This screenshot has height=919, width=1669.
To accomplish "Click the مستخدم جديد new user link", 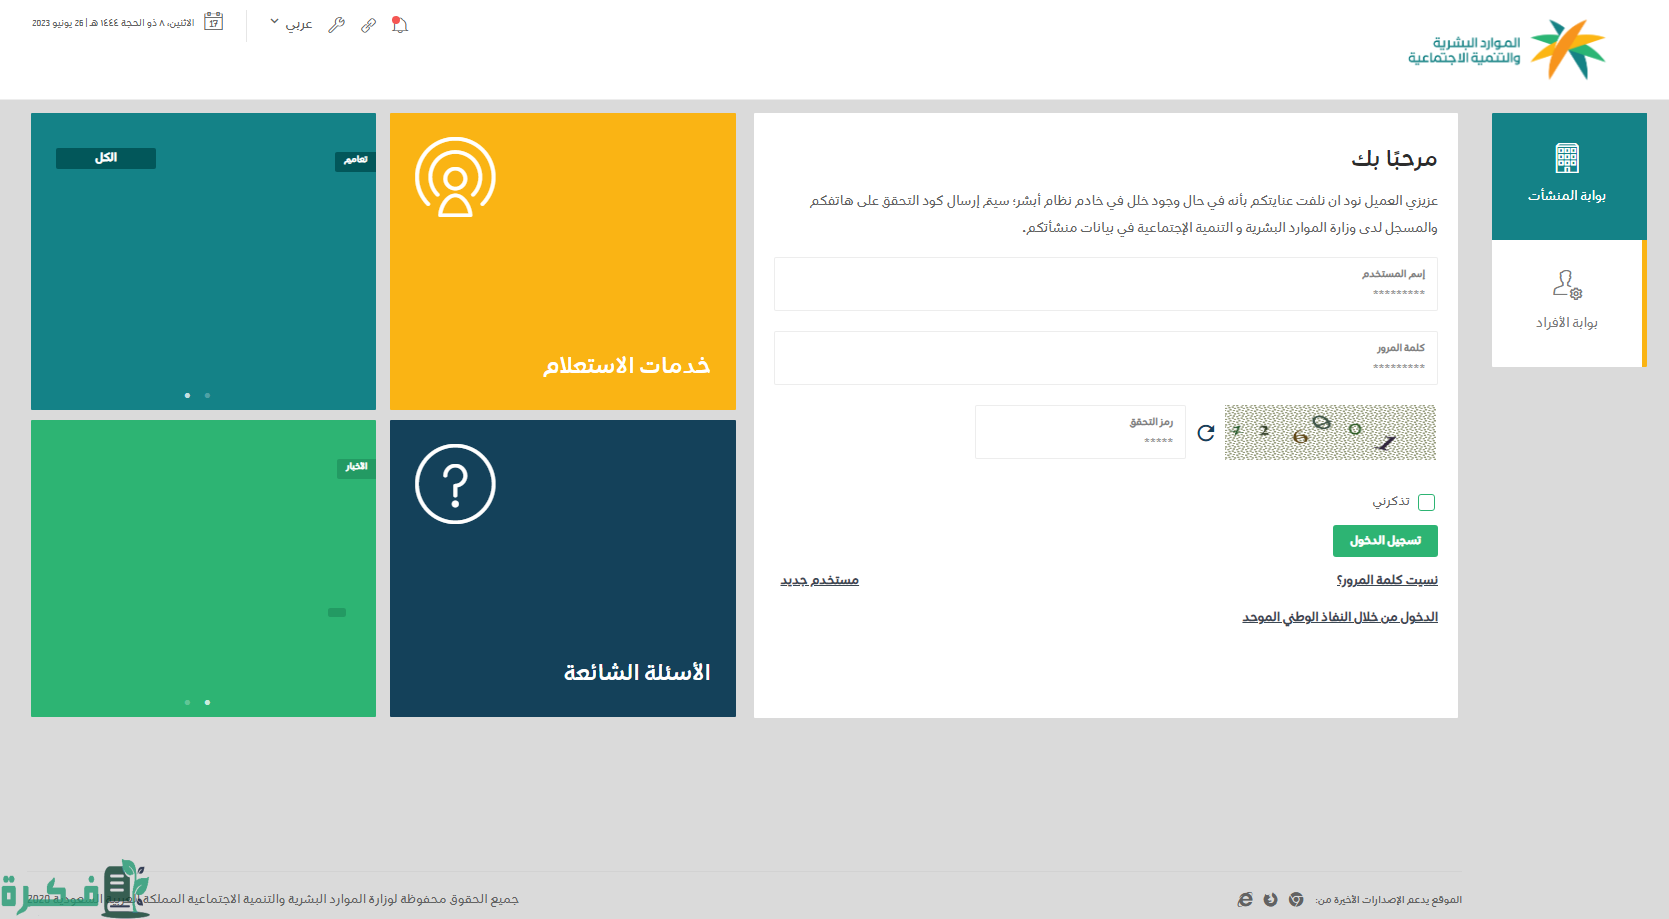I will (819, 580).
